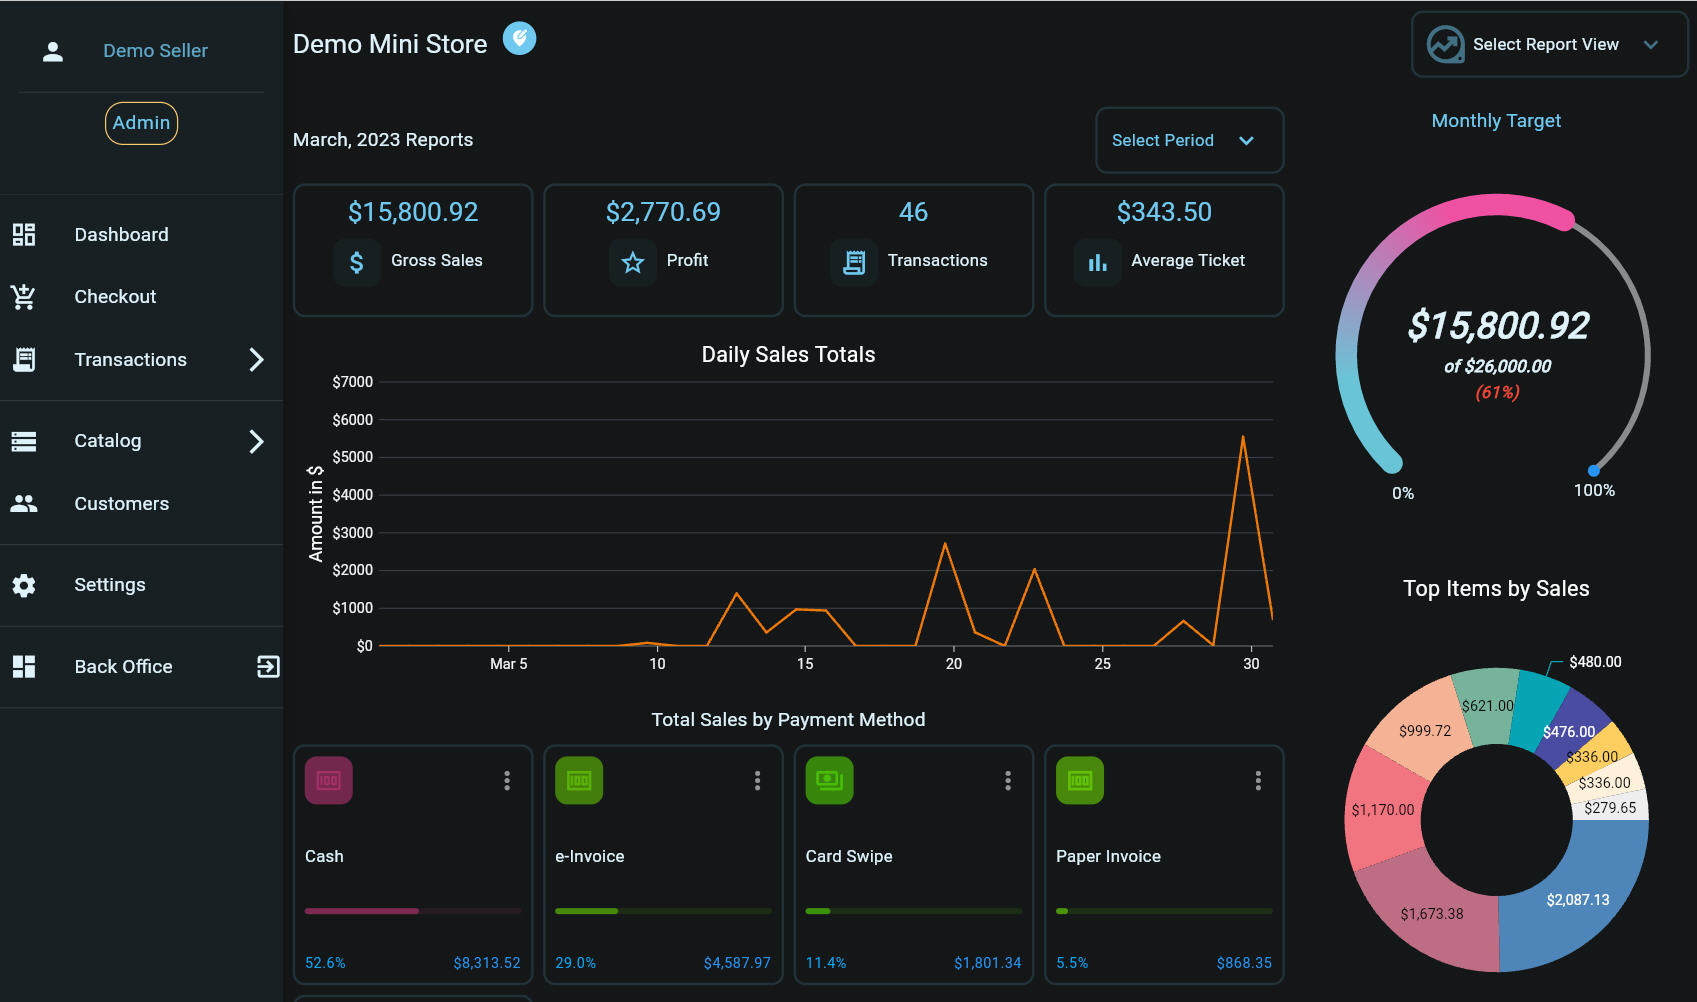Open the Select Period dropdown

tap(1189, 141)
